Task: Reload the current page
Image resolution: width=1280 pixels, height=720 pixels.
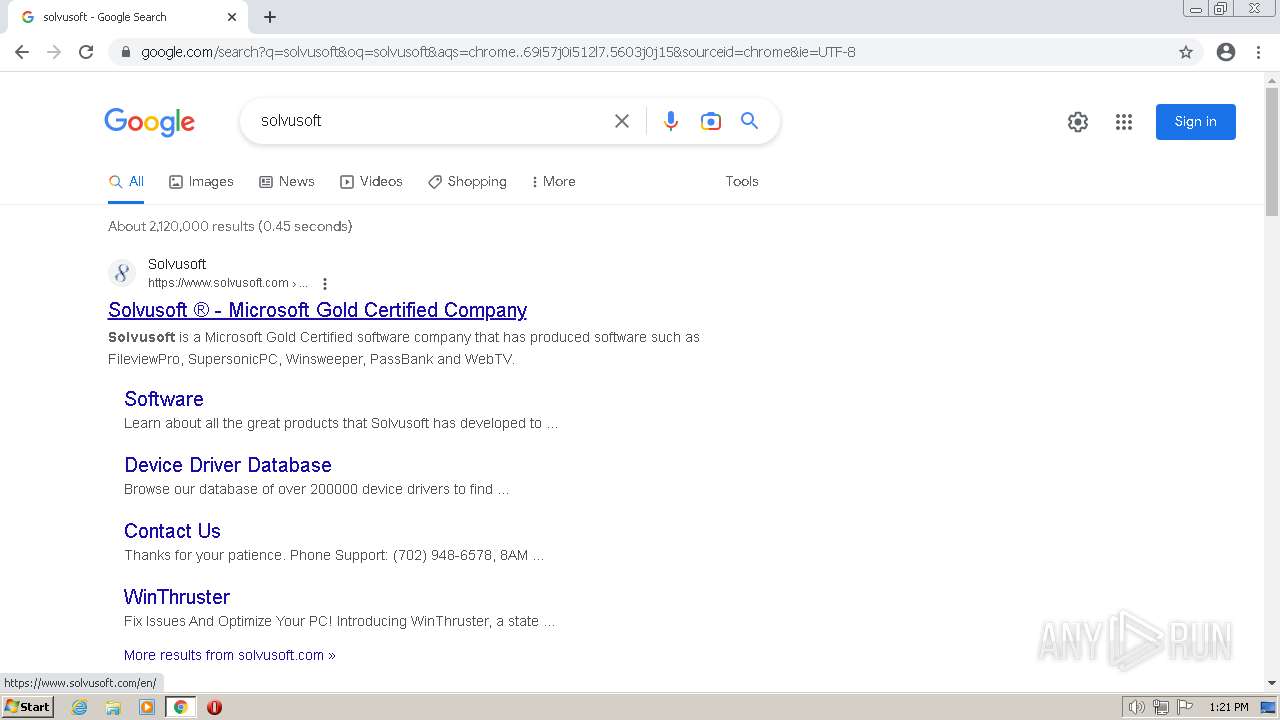Action: [x=86, y=52]
